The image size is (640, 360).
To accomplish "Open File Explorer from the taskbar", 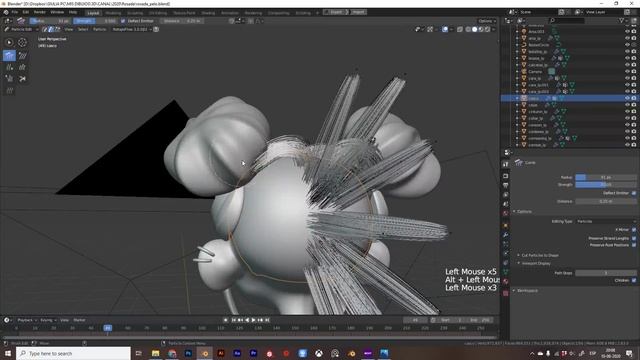I will [156, 353].
